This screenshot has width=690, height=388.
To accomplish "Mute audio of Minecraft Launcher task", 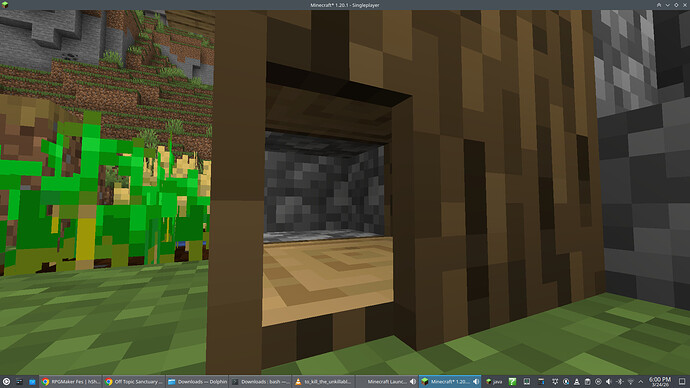I will tap(413, 381).
